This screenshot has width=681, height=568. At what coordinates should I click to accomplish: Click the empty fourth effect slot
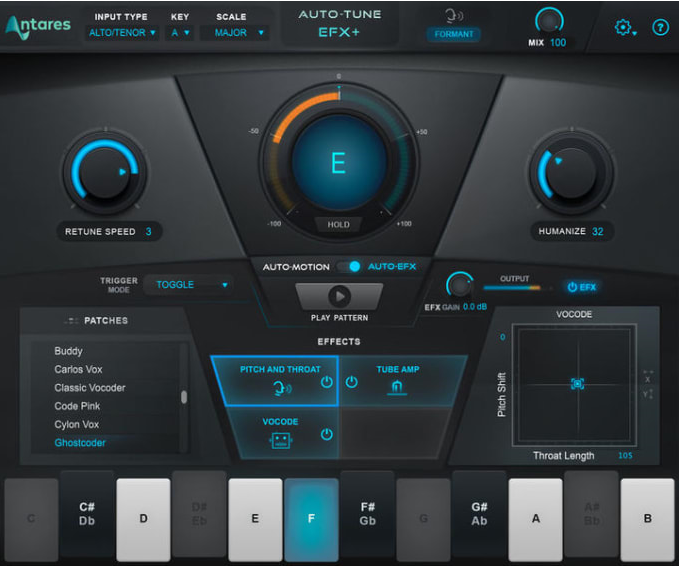pos(395,433)
